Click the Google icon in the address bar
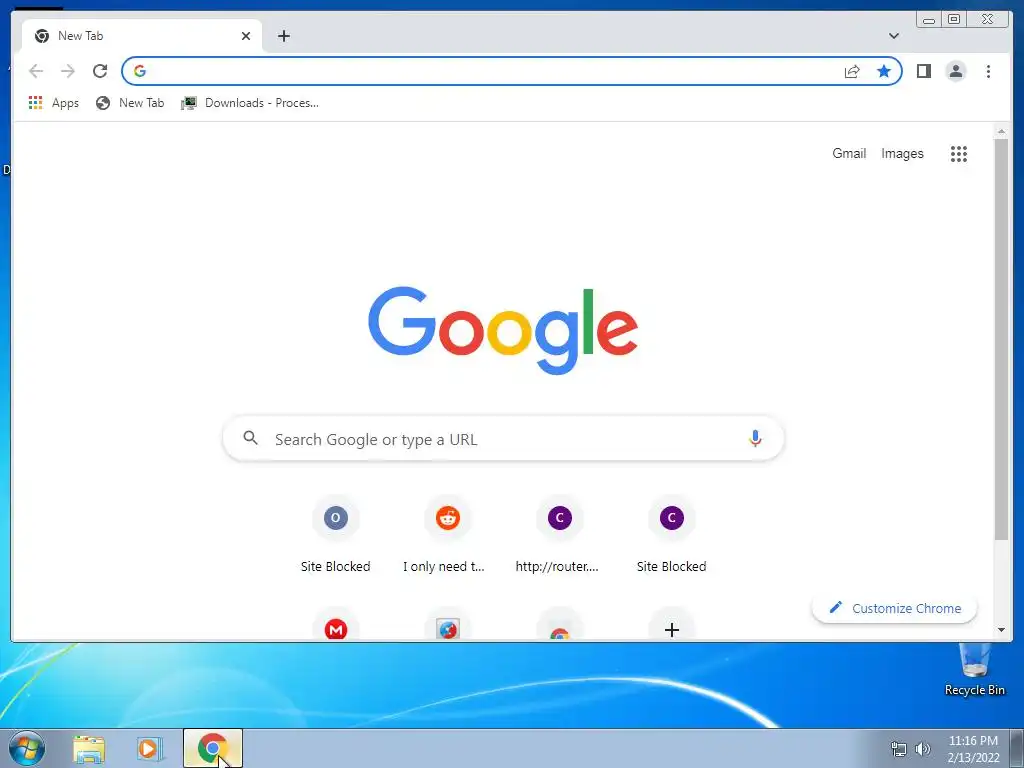Image resolution: width=1024 pixels, height=768 pixels. pyautogui.click(x=140, y=71)
